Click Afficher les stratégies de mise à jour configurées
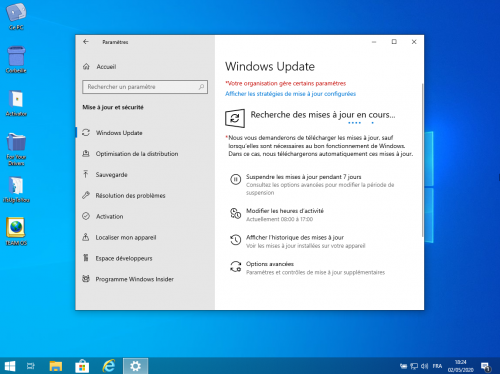 point(290,94)
